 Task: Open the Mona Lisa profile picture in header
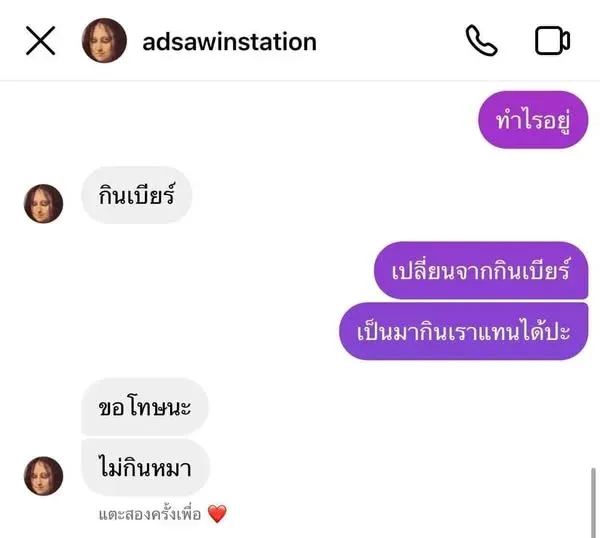(x=104, y=40)
